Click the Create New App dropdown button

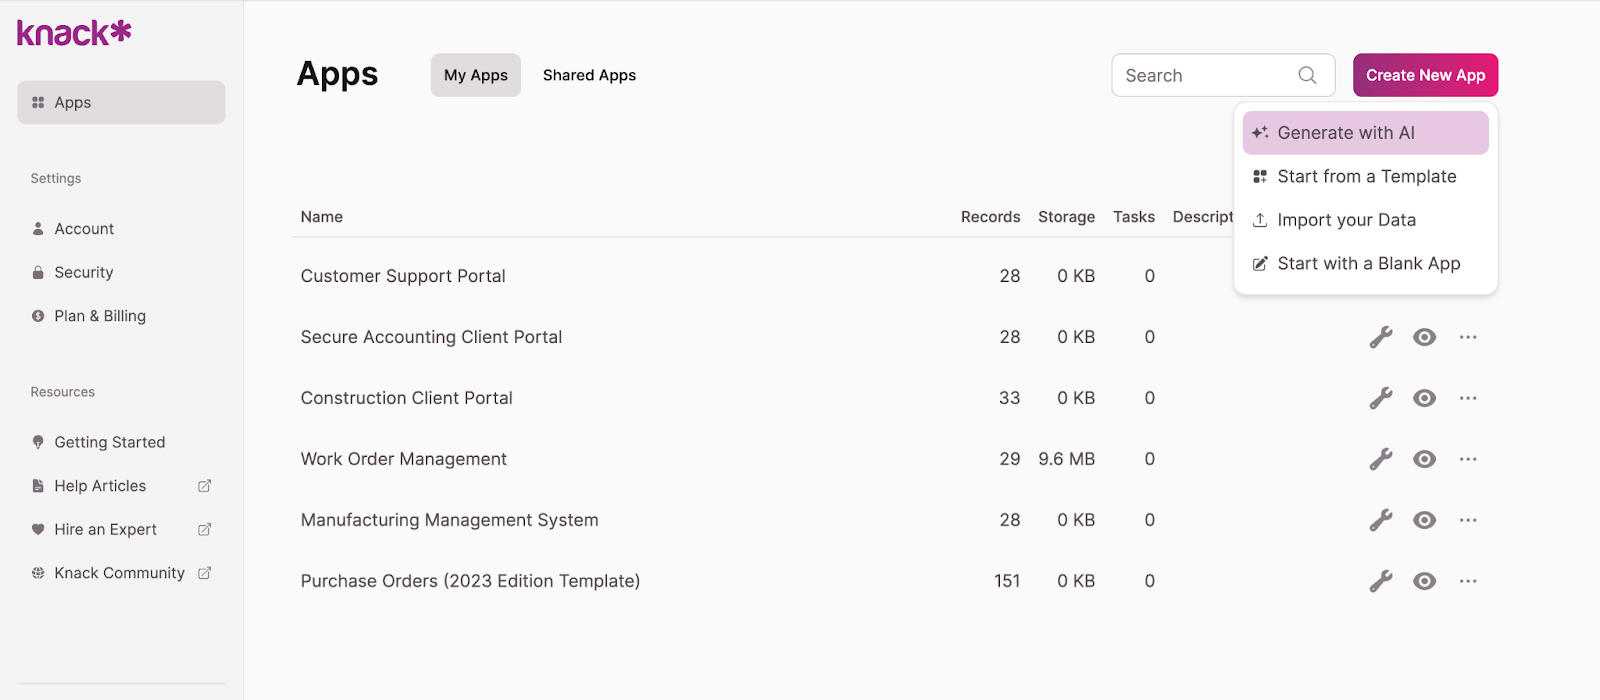pos(1425,75)
